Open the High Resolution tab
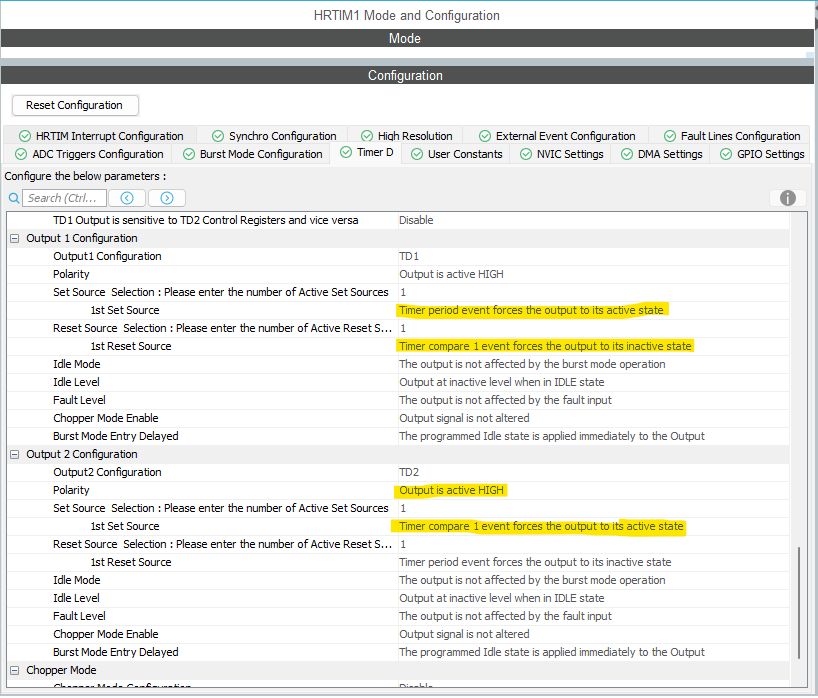 [406, 136]
